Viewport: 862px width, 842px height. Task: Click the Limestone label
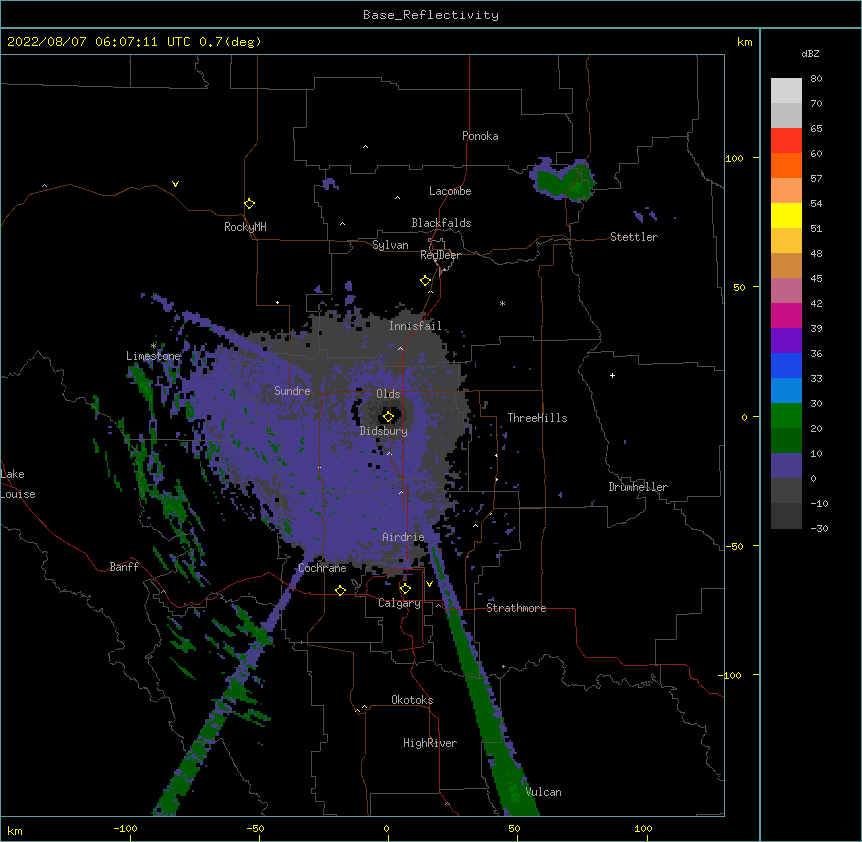pos(153,356)
